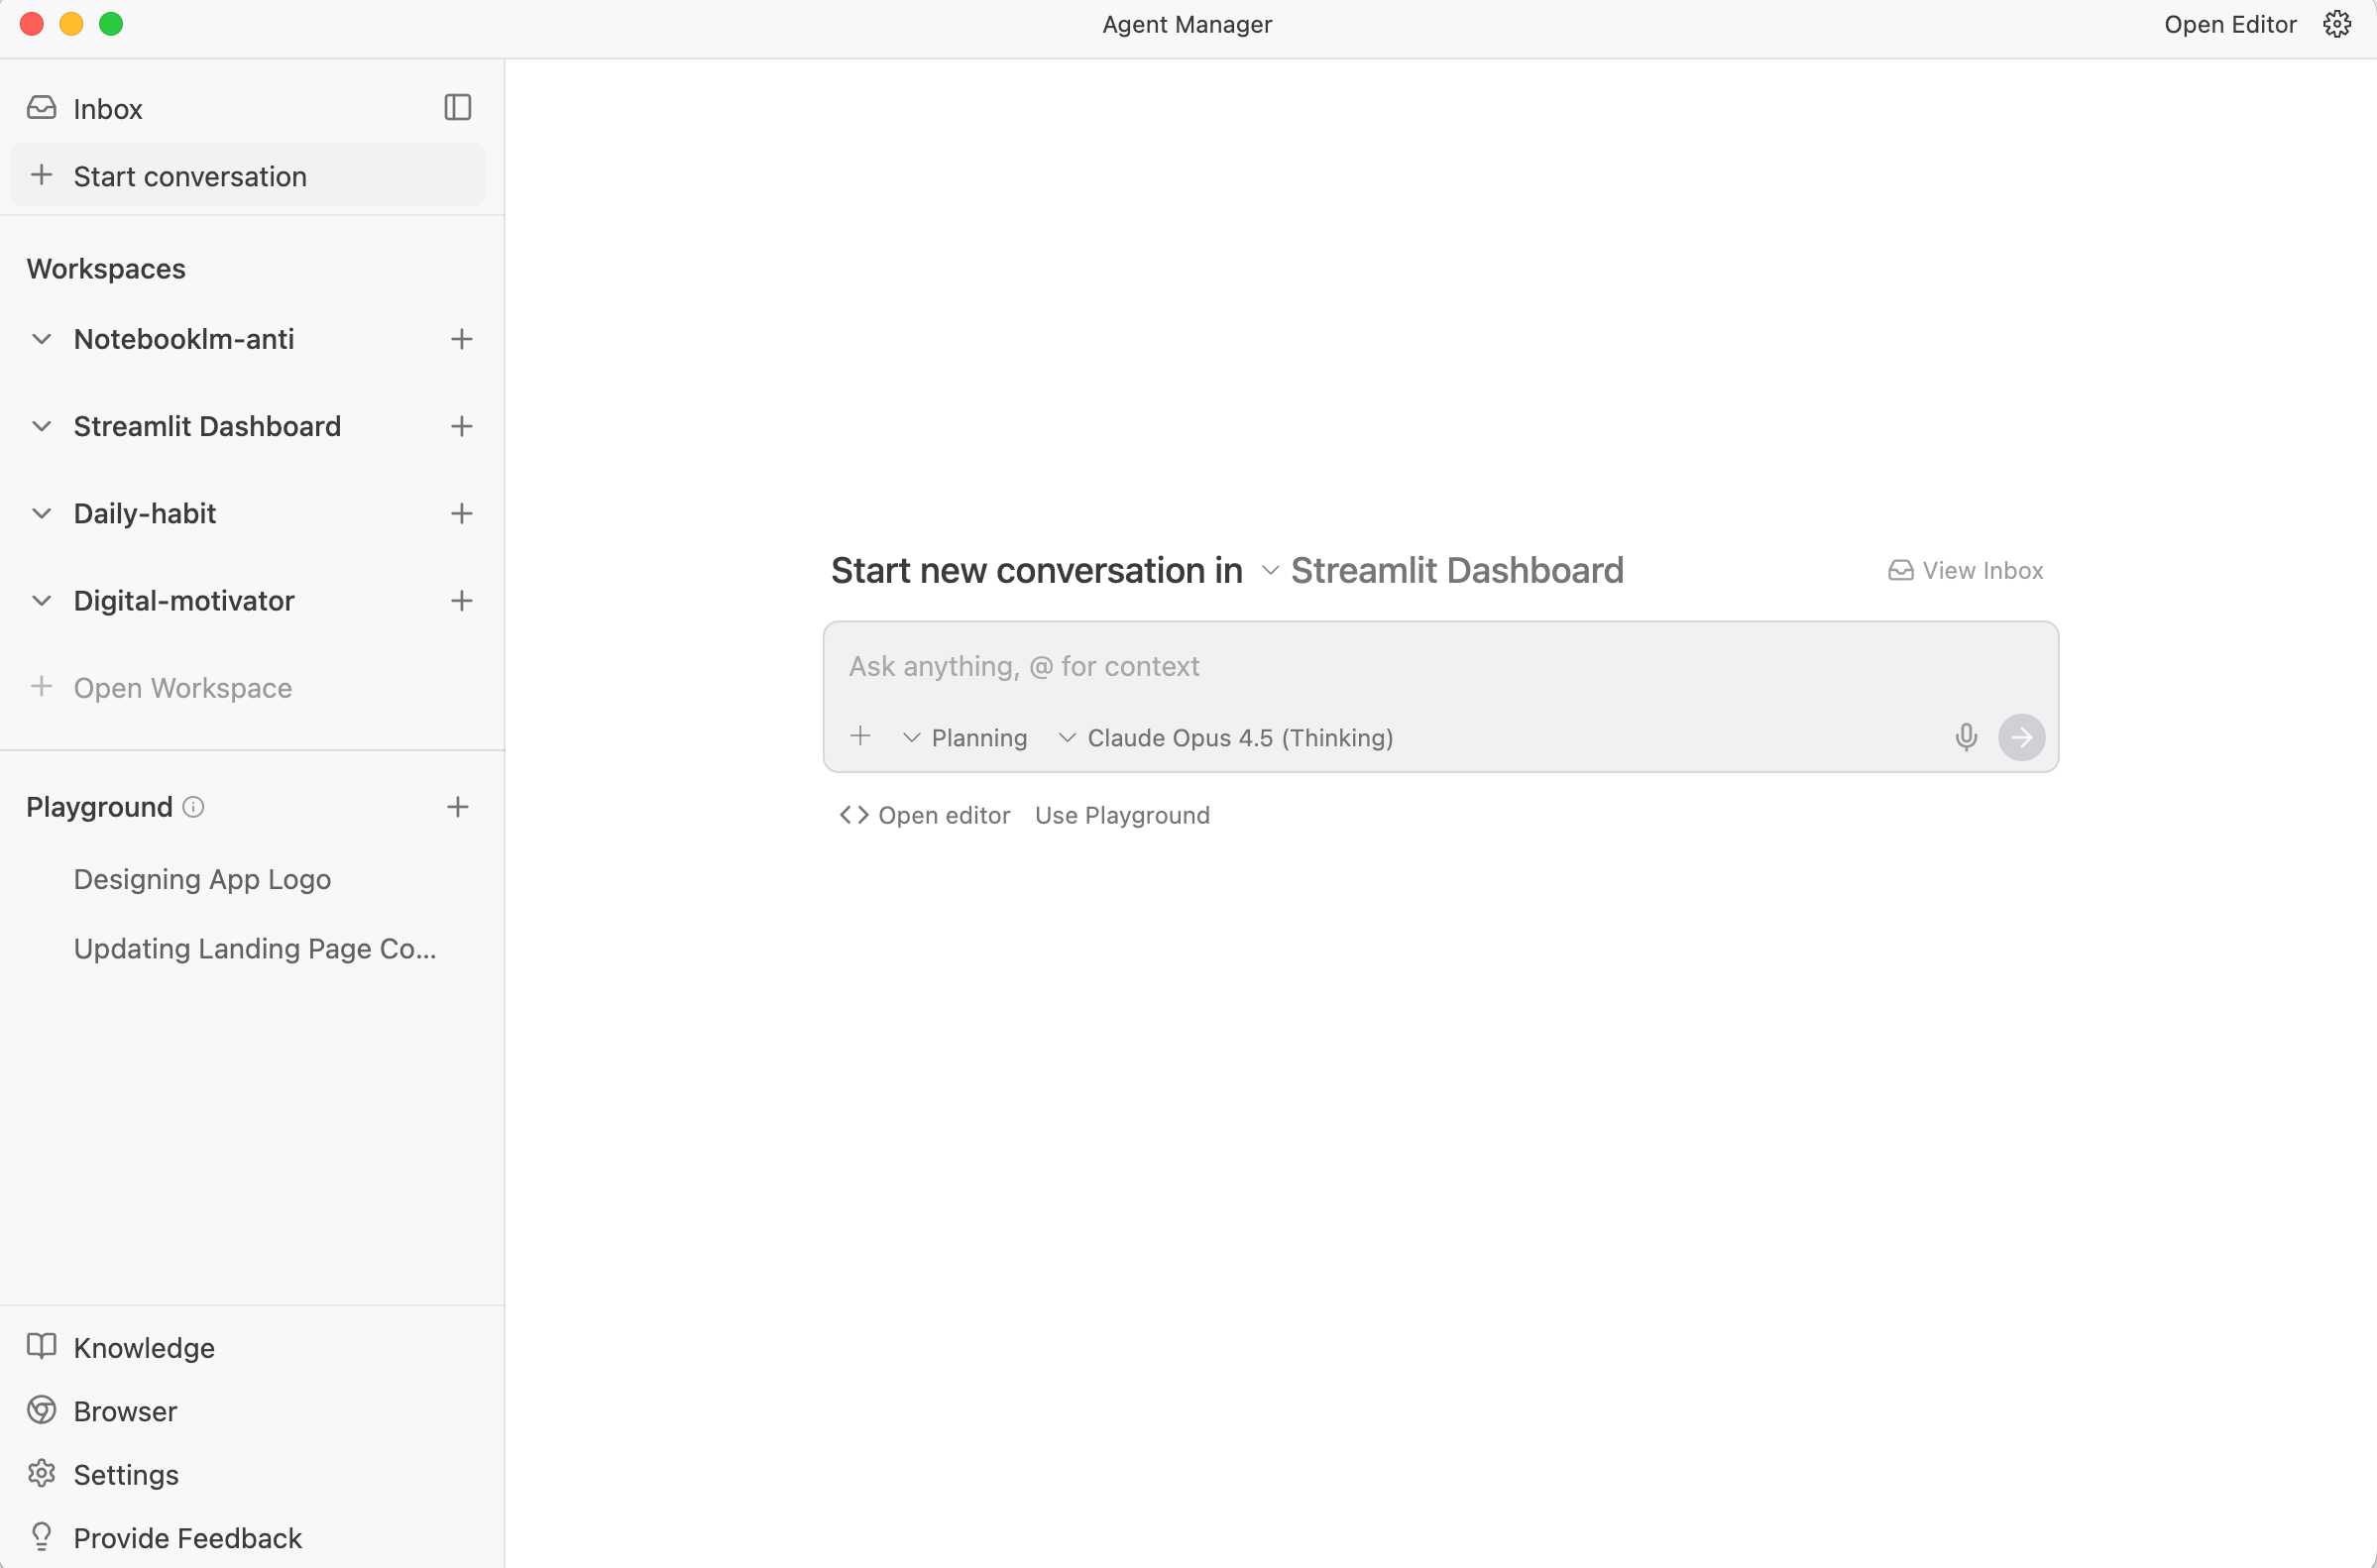Click the Playground info icon
Image resolution: width=2377 pixels, height=1568 pixels.
[194, 807]
